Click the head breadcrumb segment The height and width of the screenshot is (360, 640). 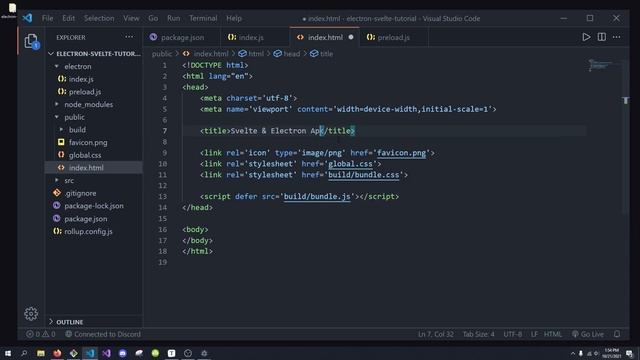(287, 53)
